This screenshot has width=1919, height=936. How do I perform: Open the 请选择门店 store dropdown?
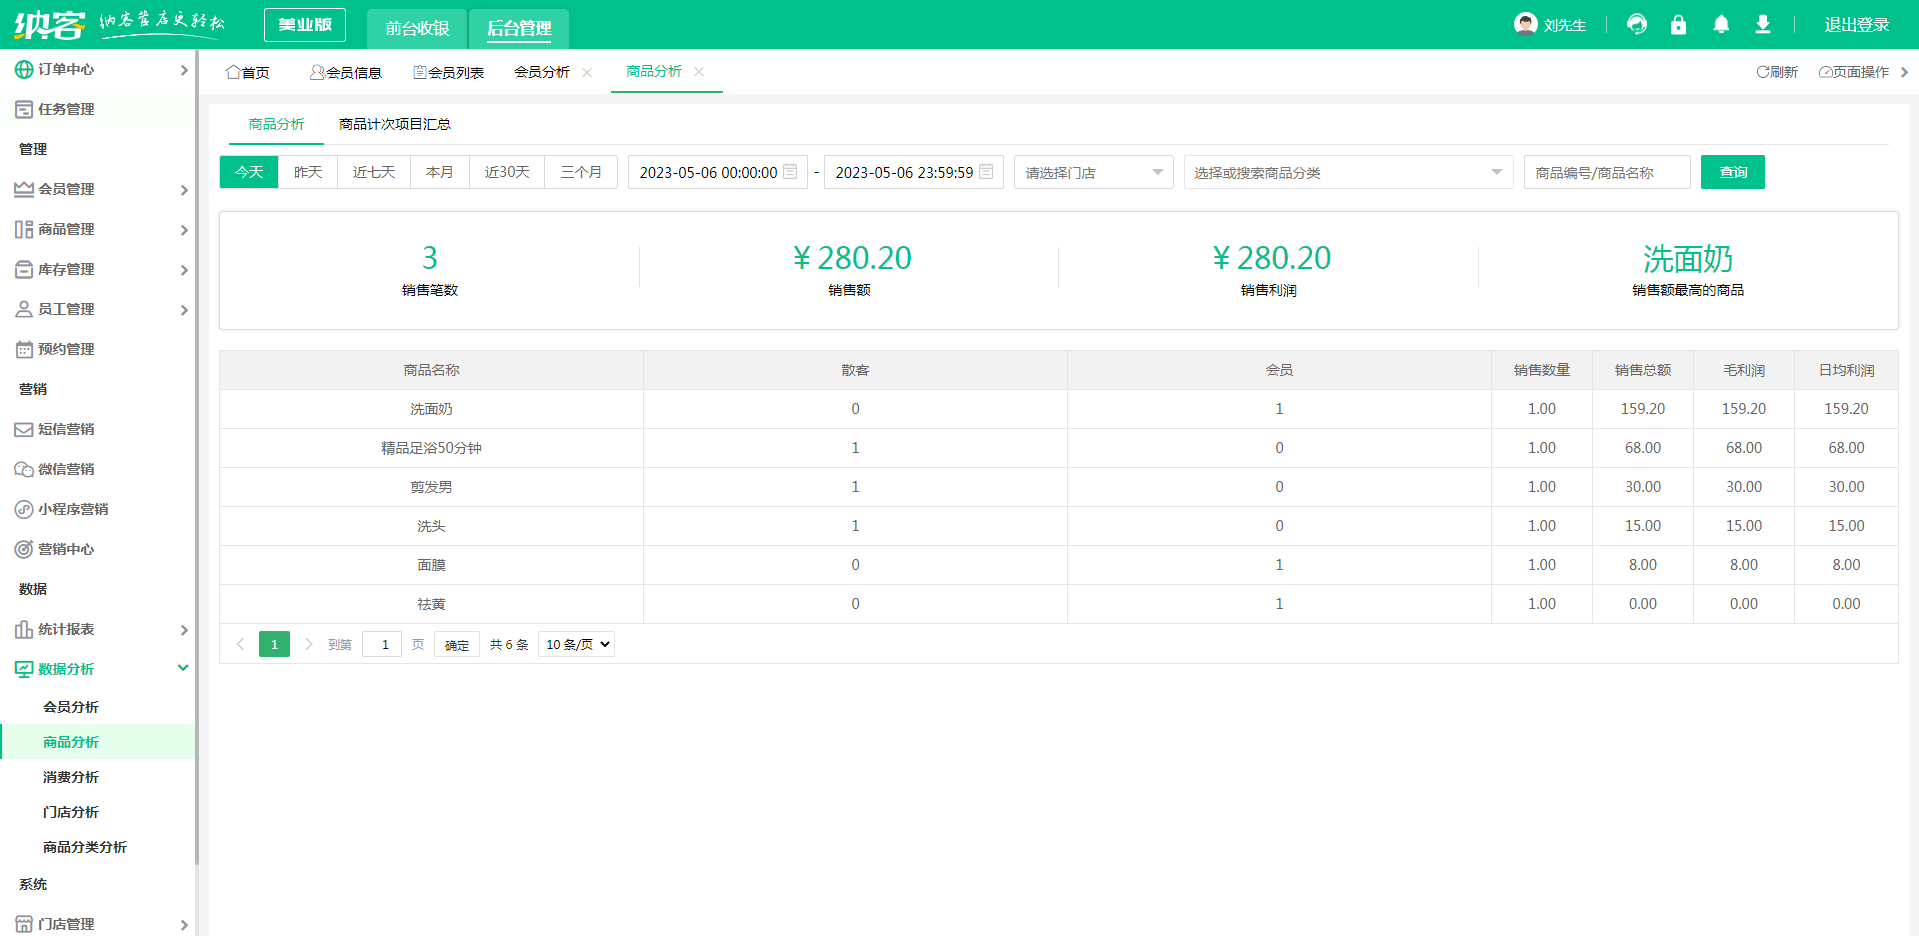point(1093,172)
